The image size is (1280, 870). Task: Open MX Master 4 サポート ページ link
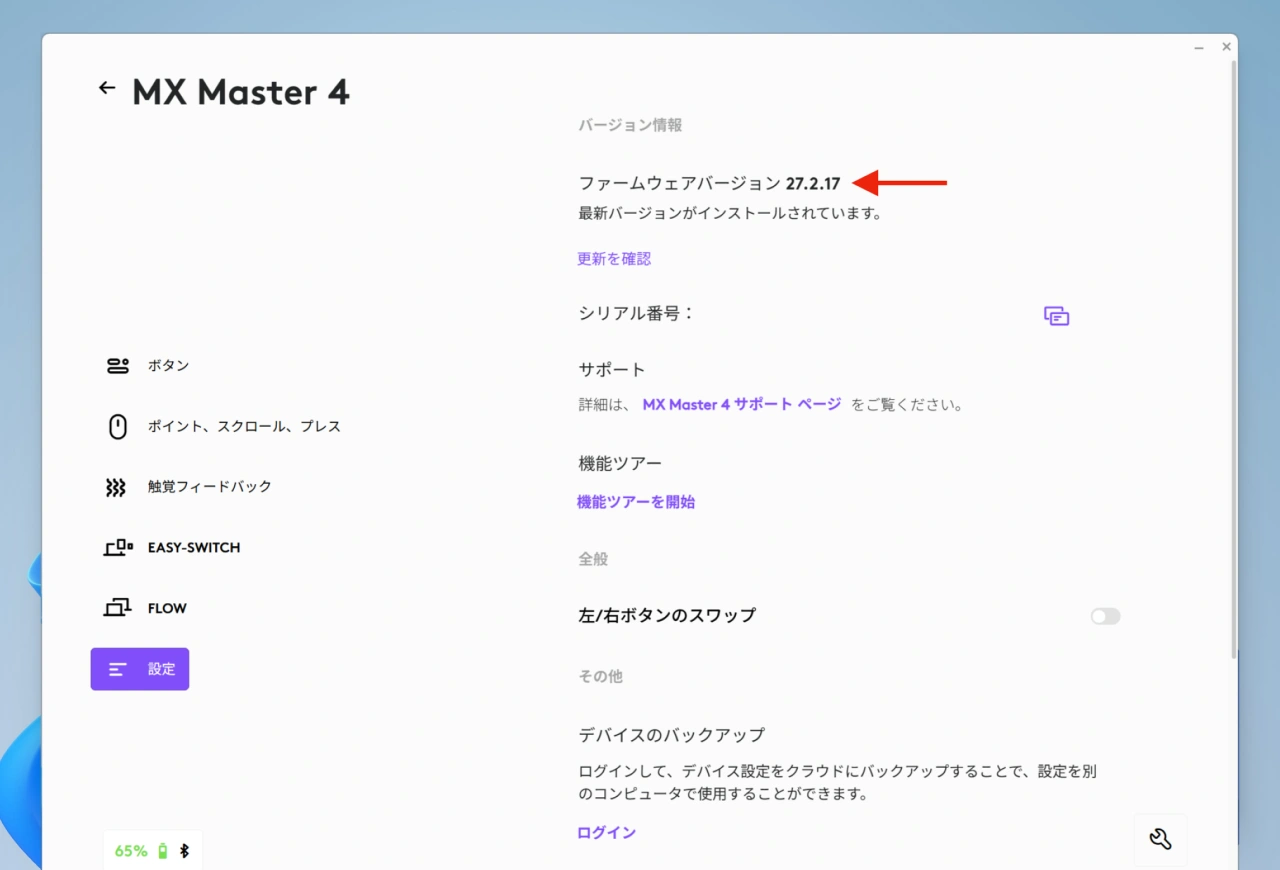(x=741, y=405)
